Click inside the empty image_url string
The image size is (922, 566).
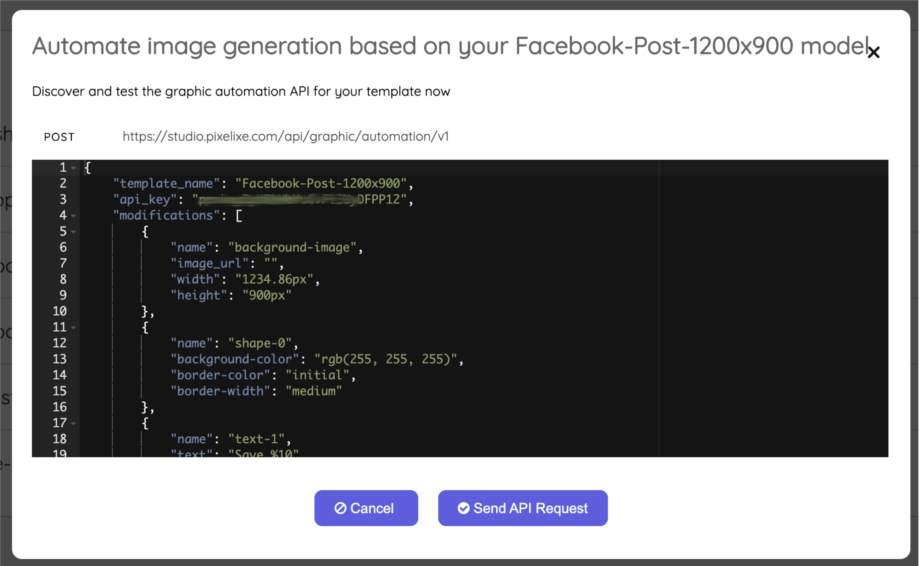pyautogui.click(x=268, y=264)
